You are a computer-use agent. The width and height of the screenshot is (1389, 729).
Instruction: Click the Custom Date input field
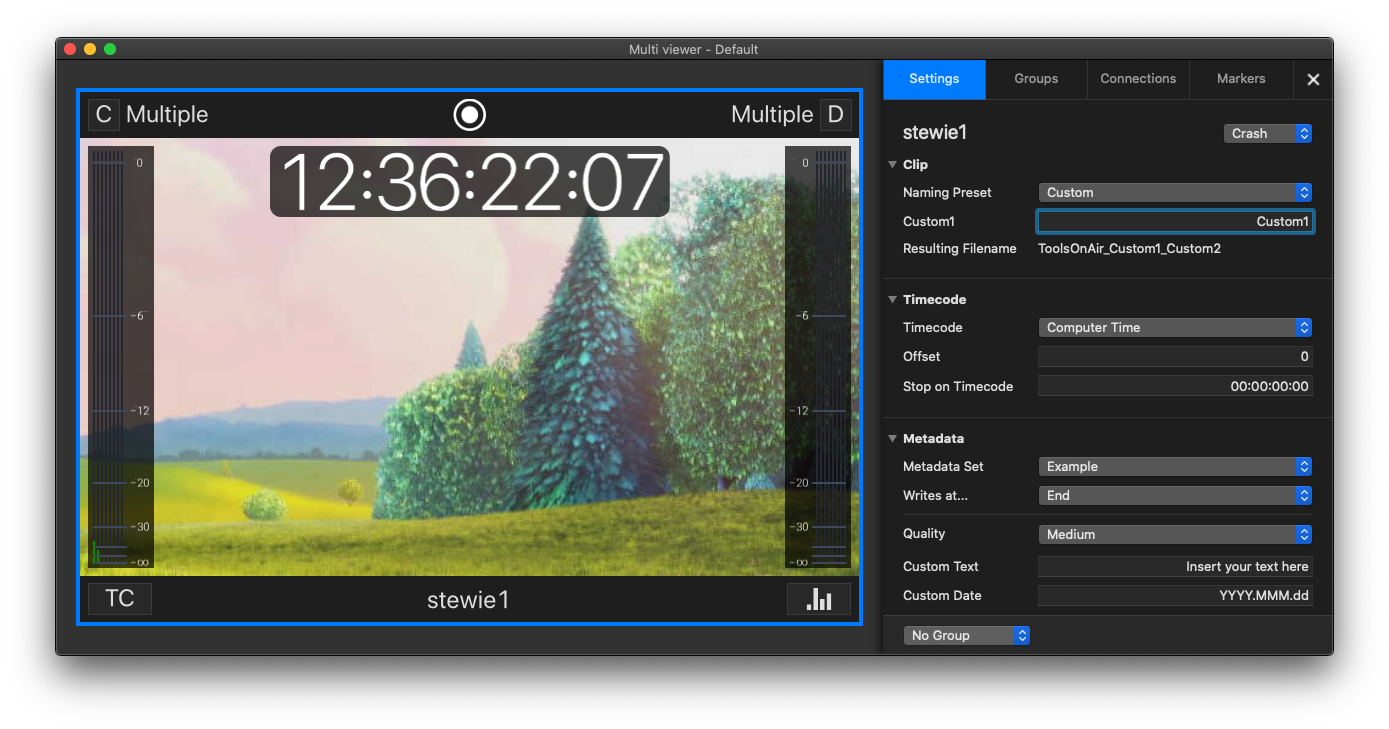pos(1175,596)
